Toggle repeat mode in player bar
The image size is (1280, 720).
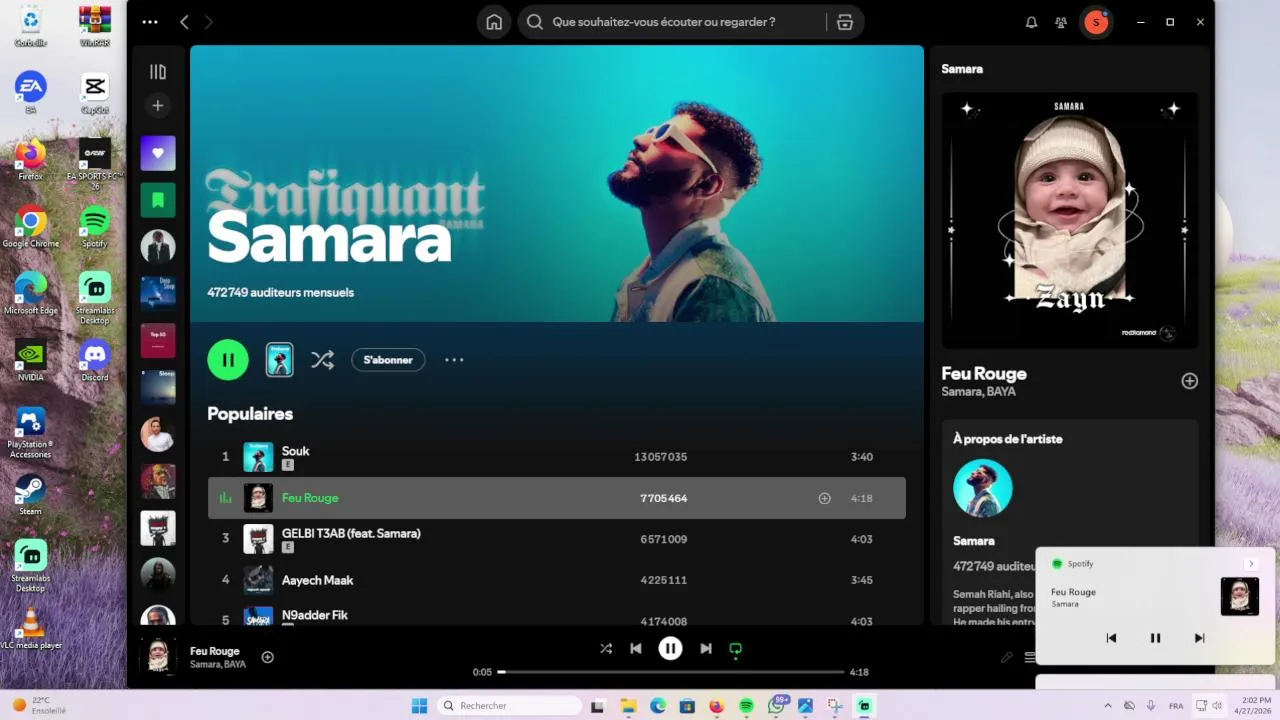(736, 649)
